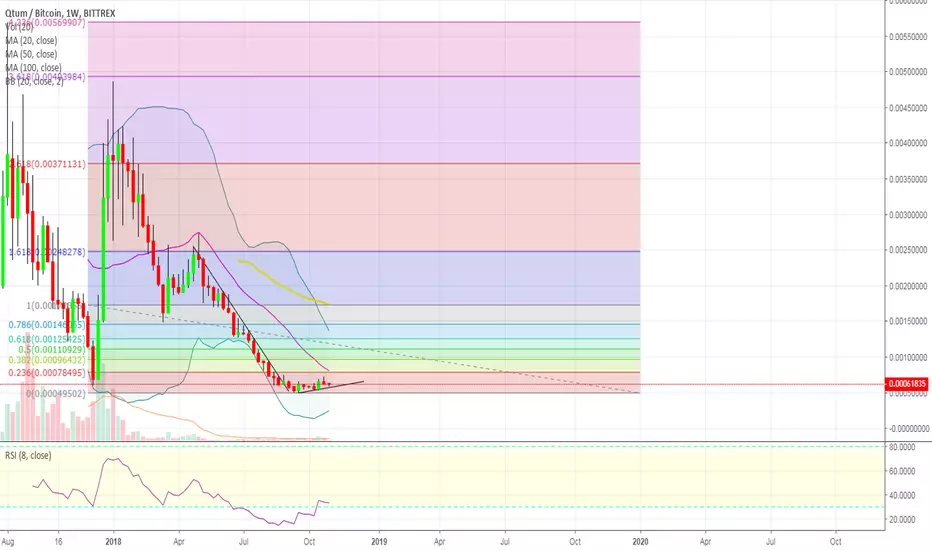Click the 40.0000 RSI axis label

tap(902, 495)
